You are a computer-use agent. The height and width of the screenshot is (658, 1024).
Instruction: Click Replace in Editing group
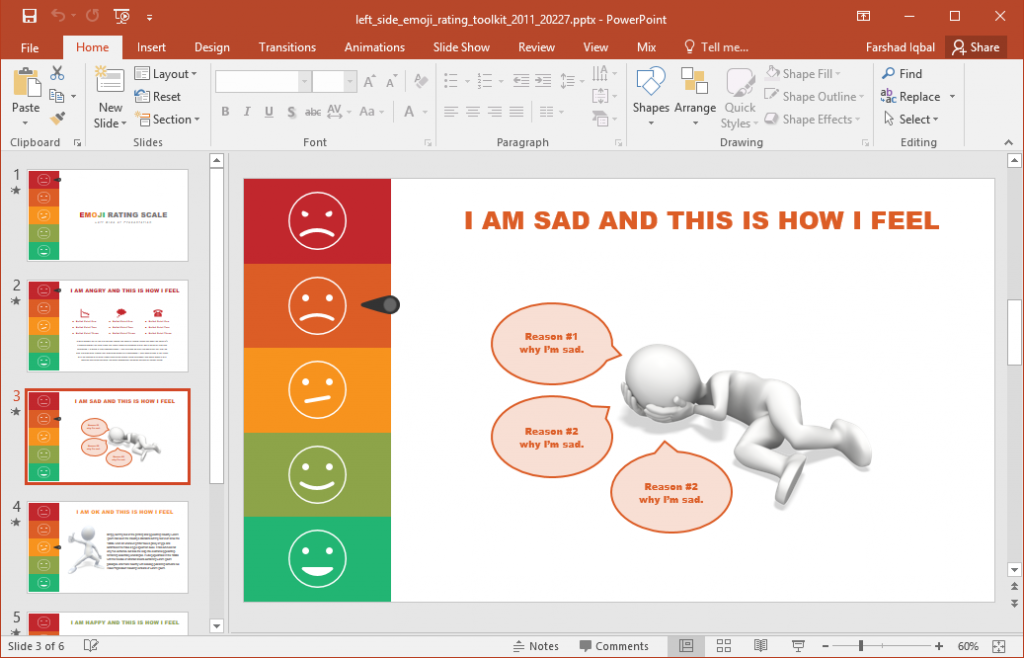pos(910,97)
